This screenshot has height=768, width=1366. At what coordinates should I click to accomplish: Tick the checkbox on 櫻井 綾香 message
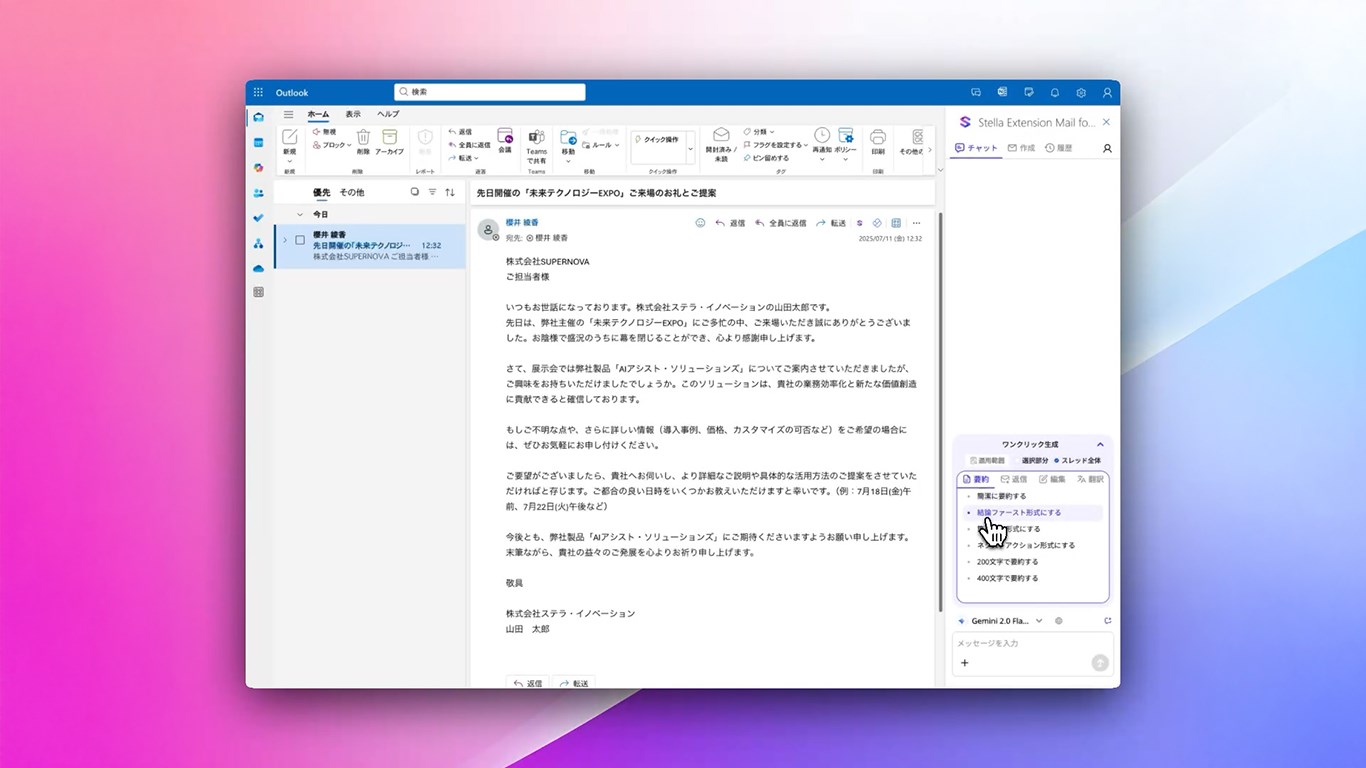(x=300, y=240)
